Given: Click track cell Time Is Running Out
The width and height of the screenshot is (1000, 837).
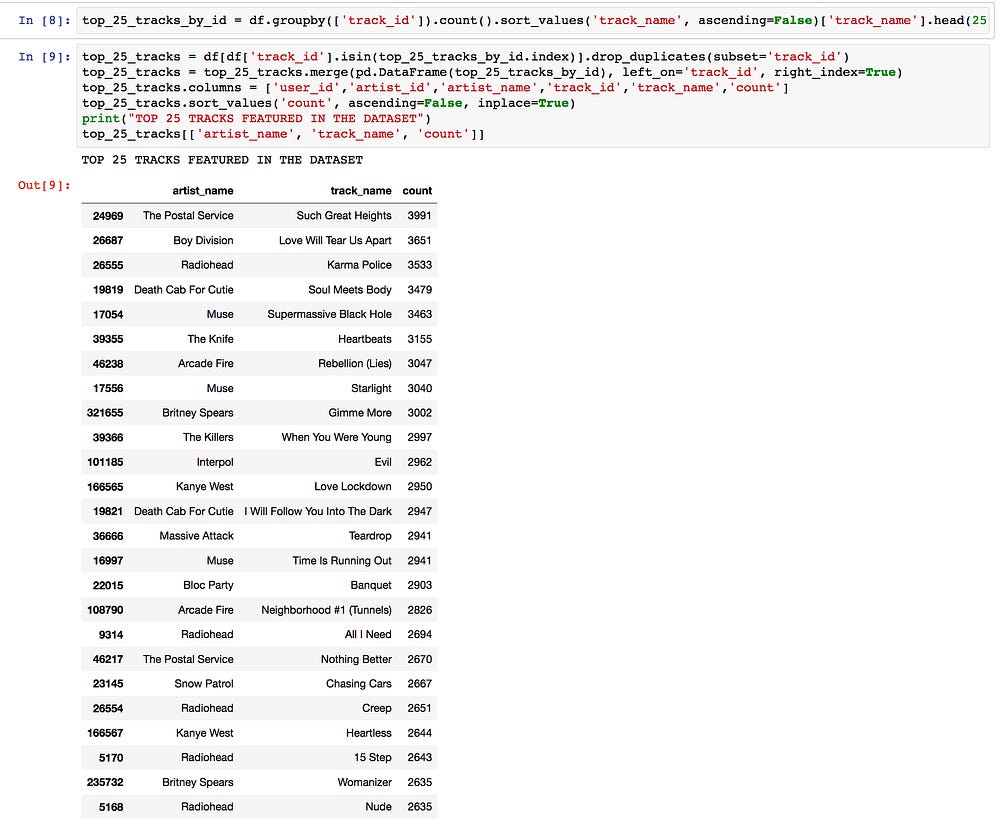Looking at the screenshot, I should point(342,561).
